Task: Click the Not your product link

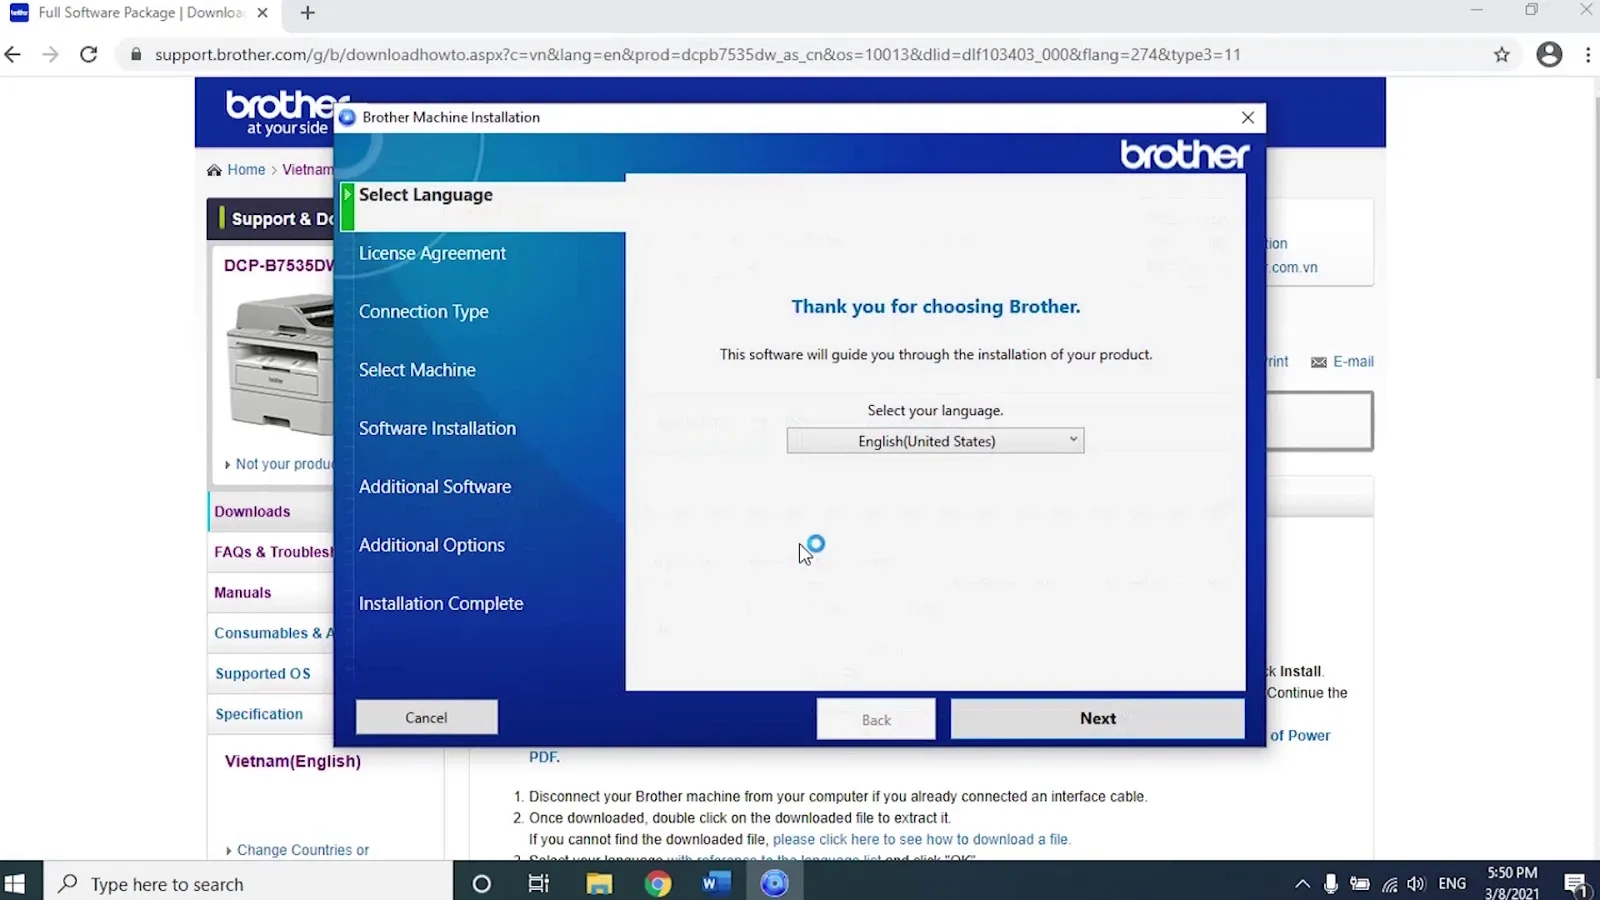Action: 283,464
